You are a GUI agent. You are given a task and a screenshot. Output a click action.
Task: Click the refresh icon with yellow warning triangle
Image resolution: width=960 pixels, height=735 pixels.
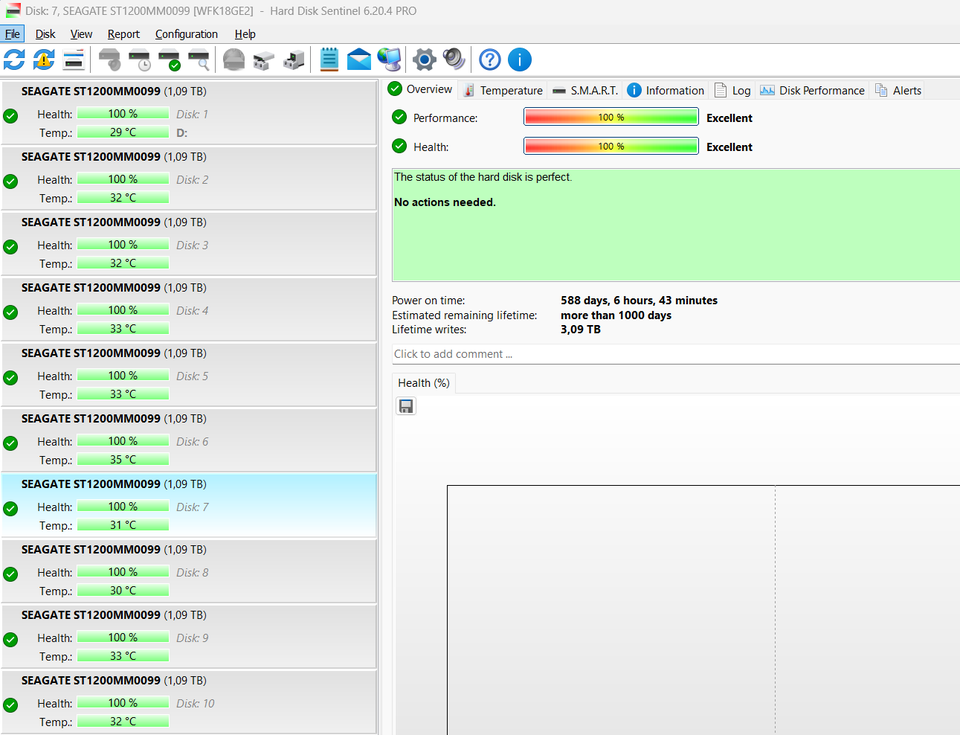(x=43, y=60)
